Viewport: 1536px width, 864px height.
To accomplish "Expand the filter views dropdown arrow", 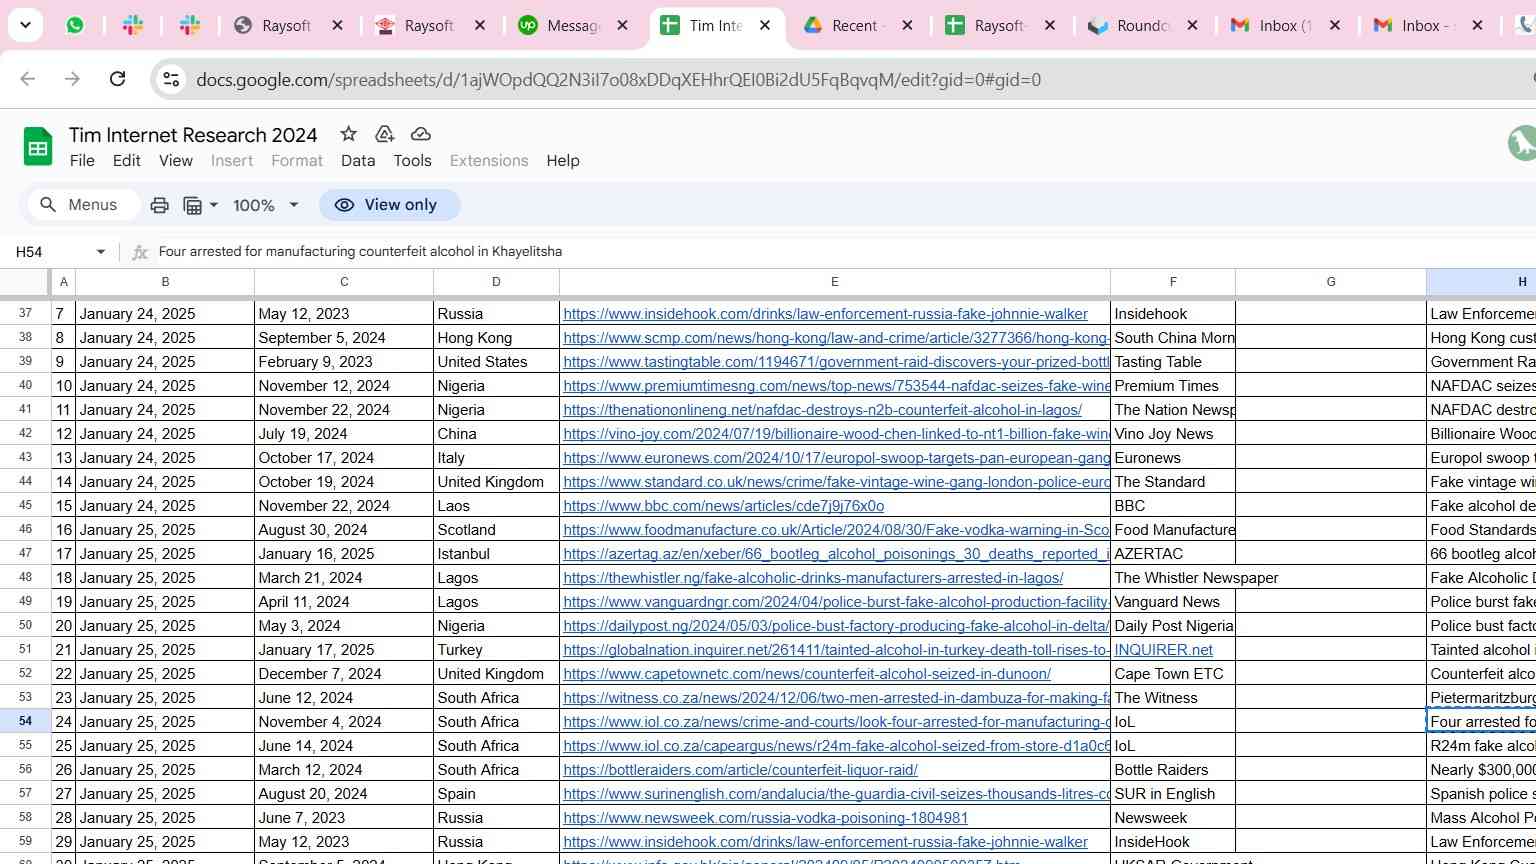I will click(214, 205).
